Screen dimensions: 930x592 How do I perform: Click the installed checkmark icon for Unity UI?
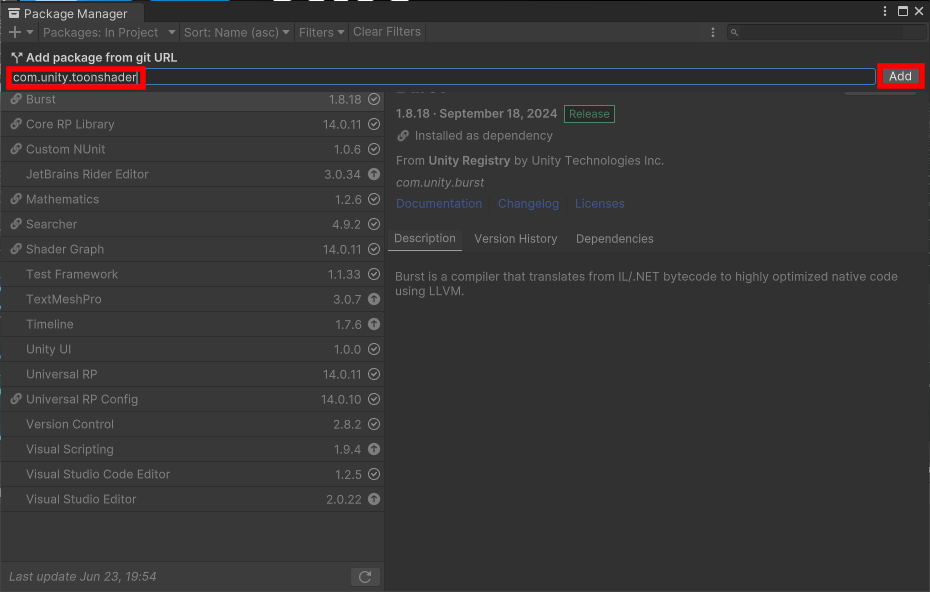click(374, 349)
